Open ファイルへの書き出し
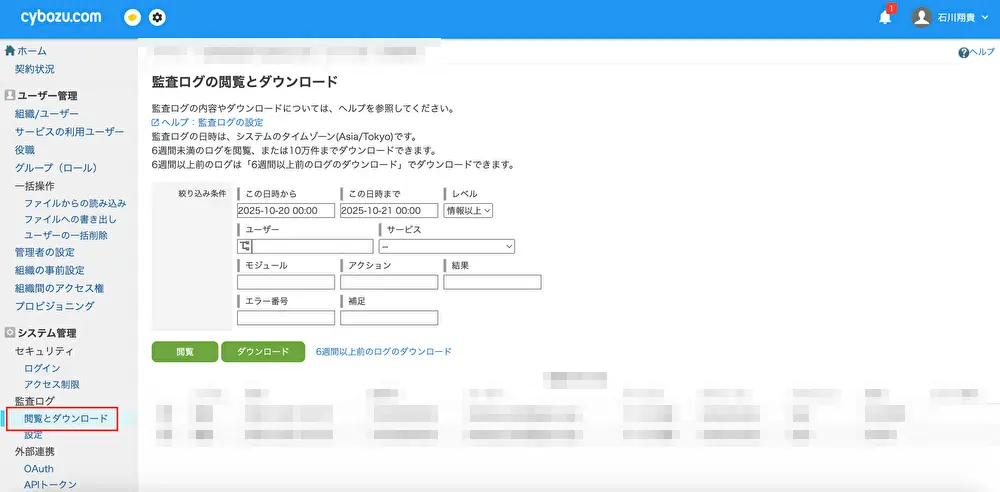This screenshot has width=1000, height=492. (70, 220)
